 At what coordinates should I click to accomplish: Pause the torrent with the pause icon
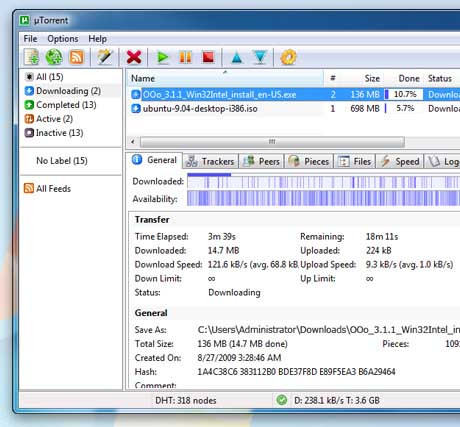pos(186,57)
